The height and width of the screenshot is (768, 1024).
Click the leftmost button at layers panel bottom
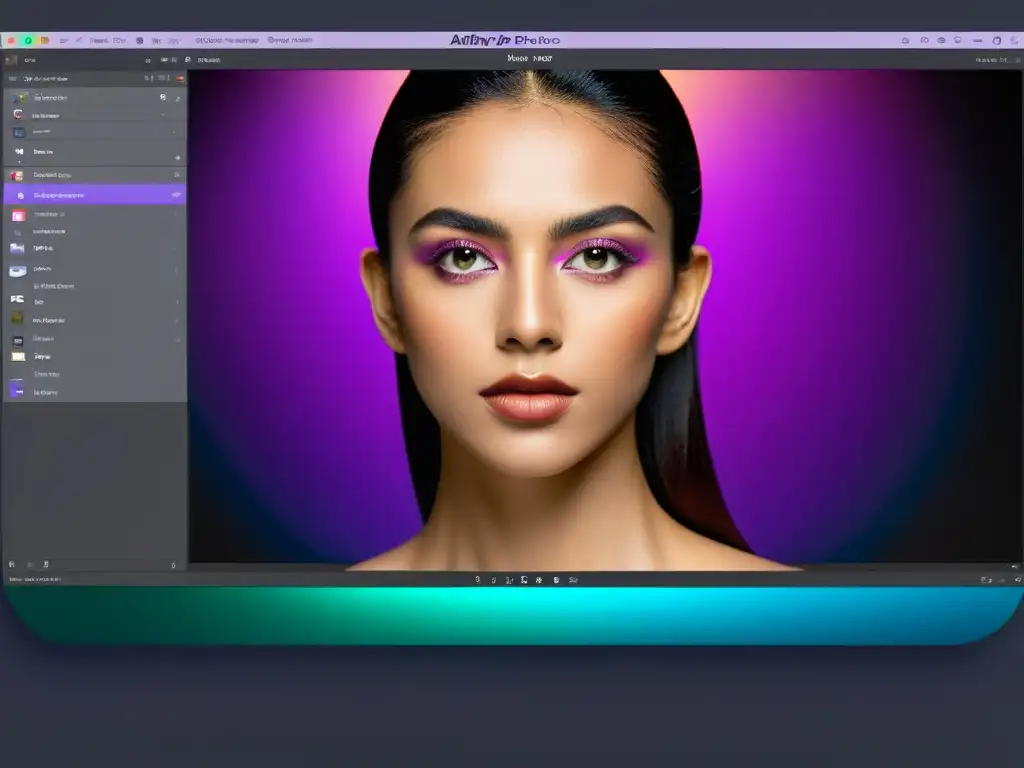[12, 565]
